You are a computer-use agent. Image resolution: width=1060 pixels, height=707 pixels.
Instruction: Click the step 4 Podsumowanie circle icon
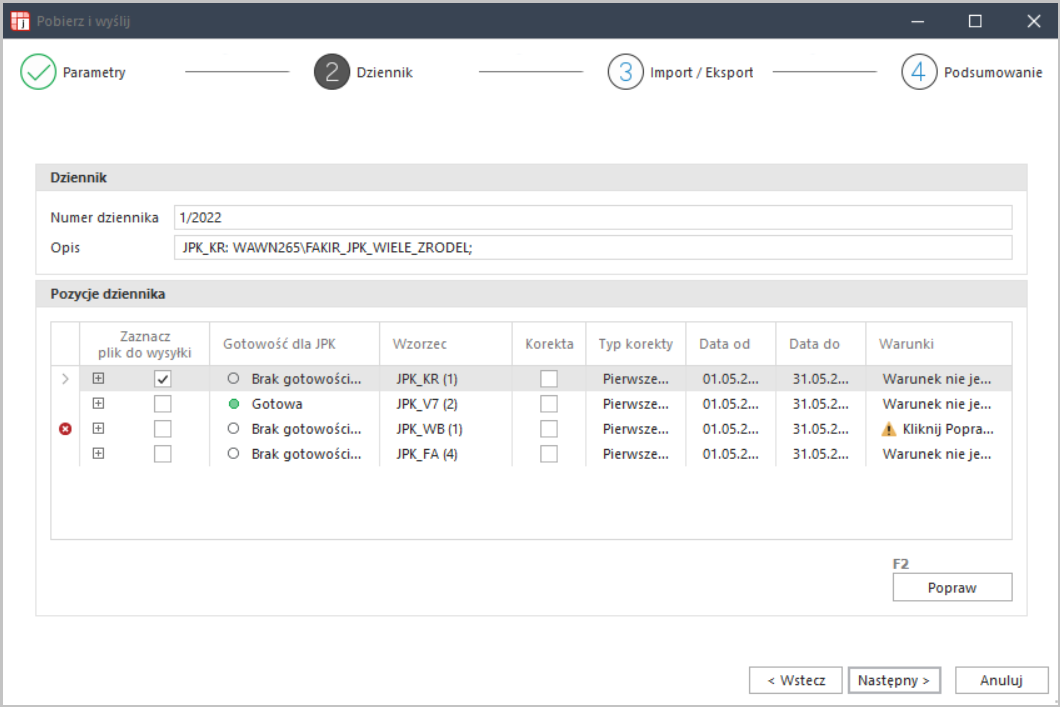click(x=919, y=73)
